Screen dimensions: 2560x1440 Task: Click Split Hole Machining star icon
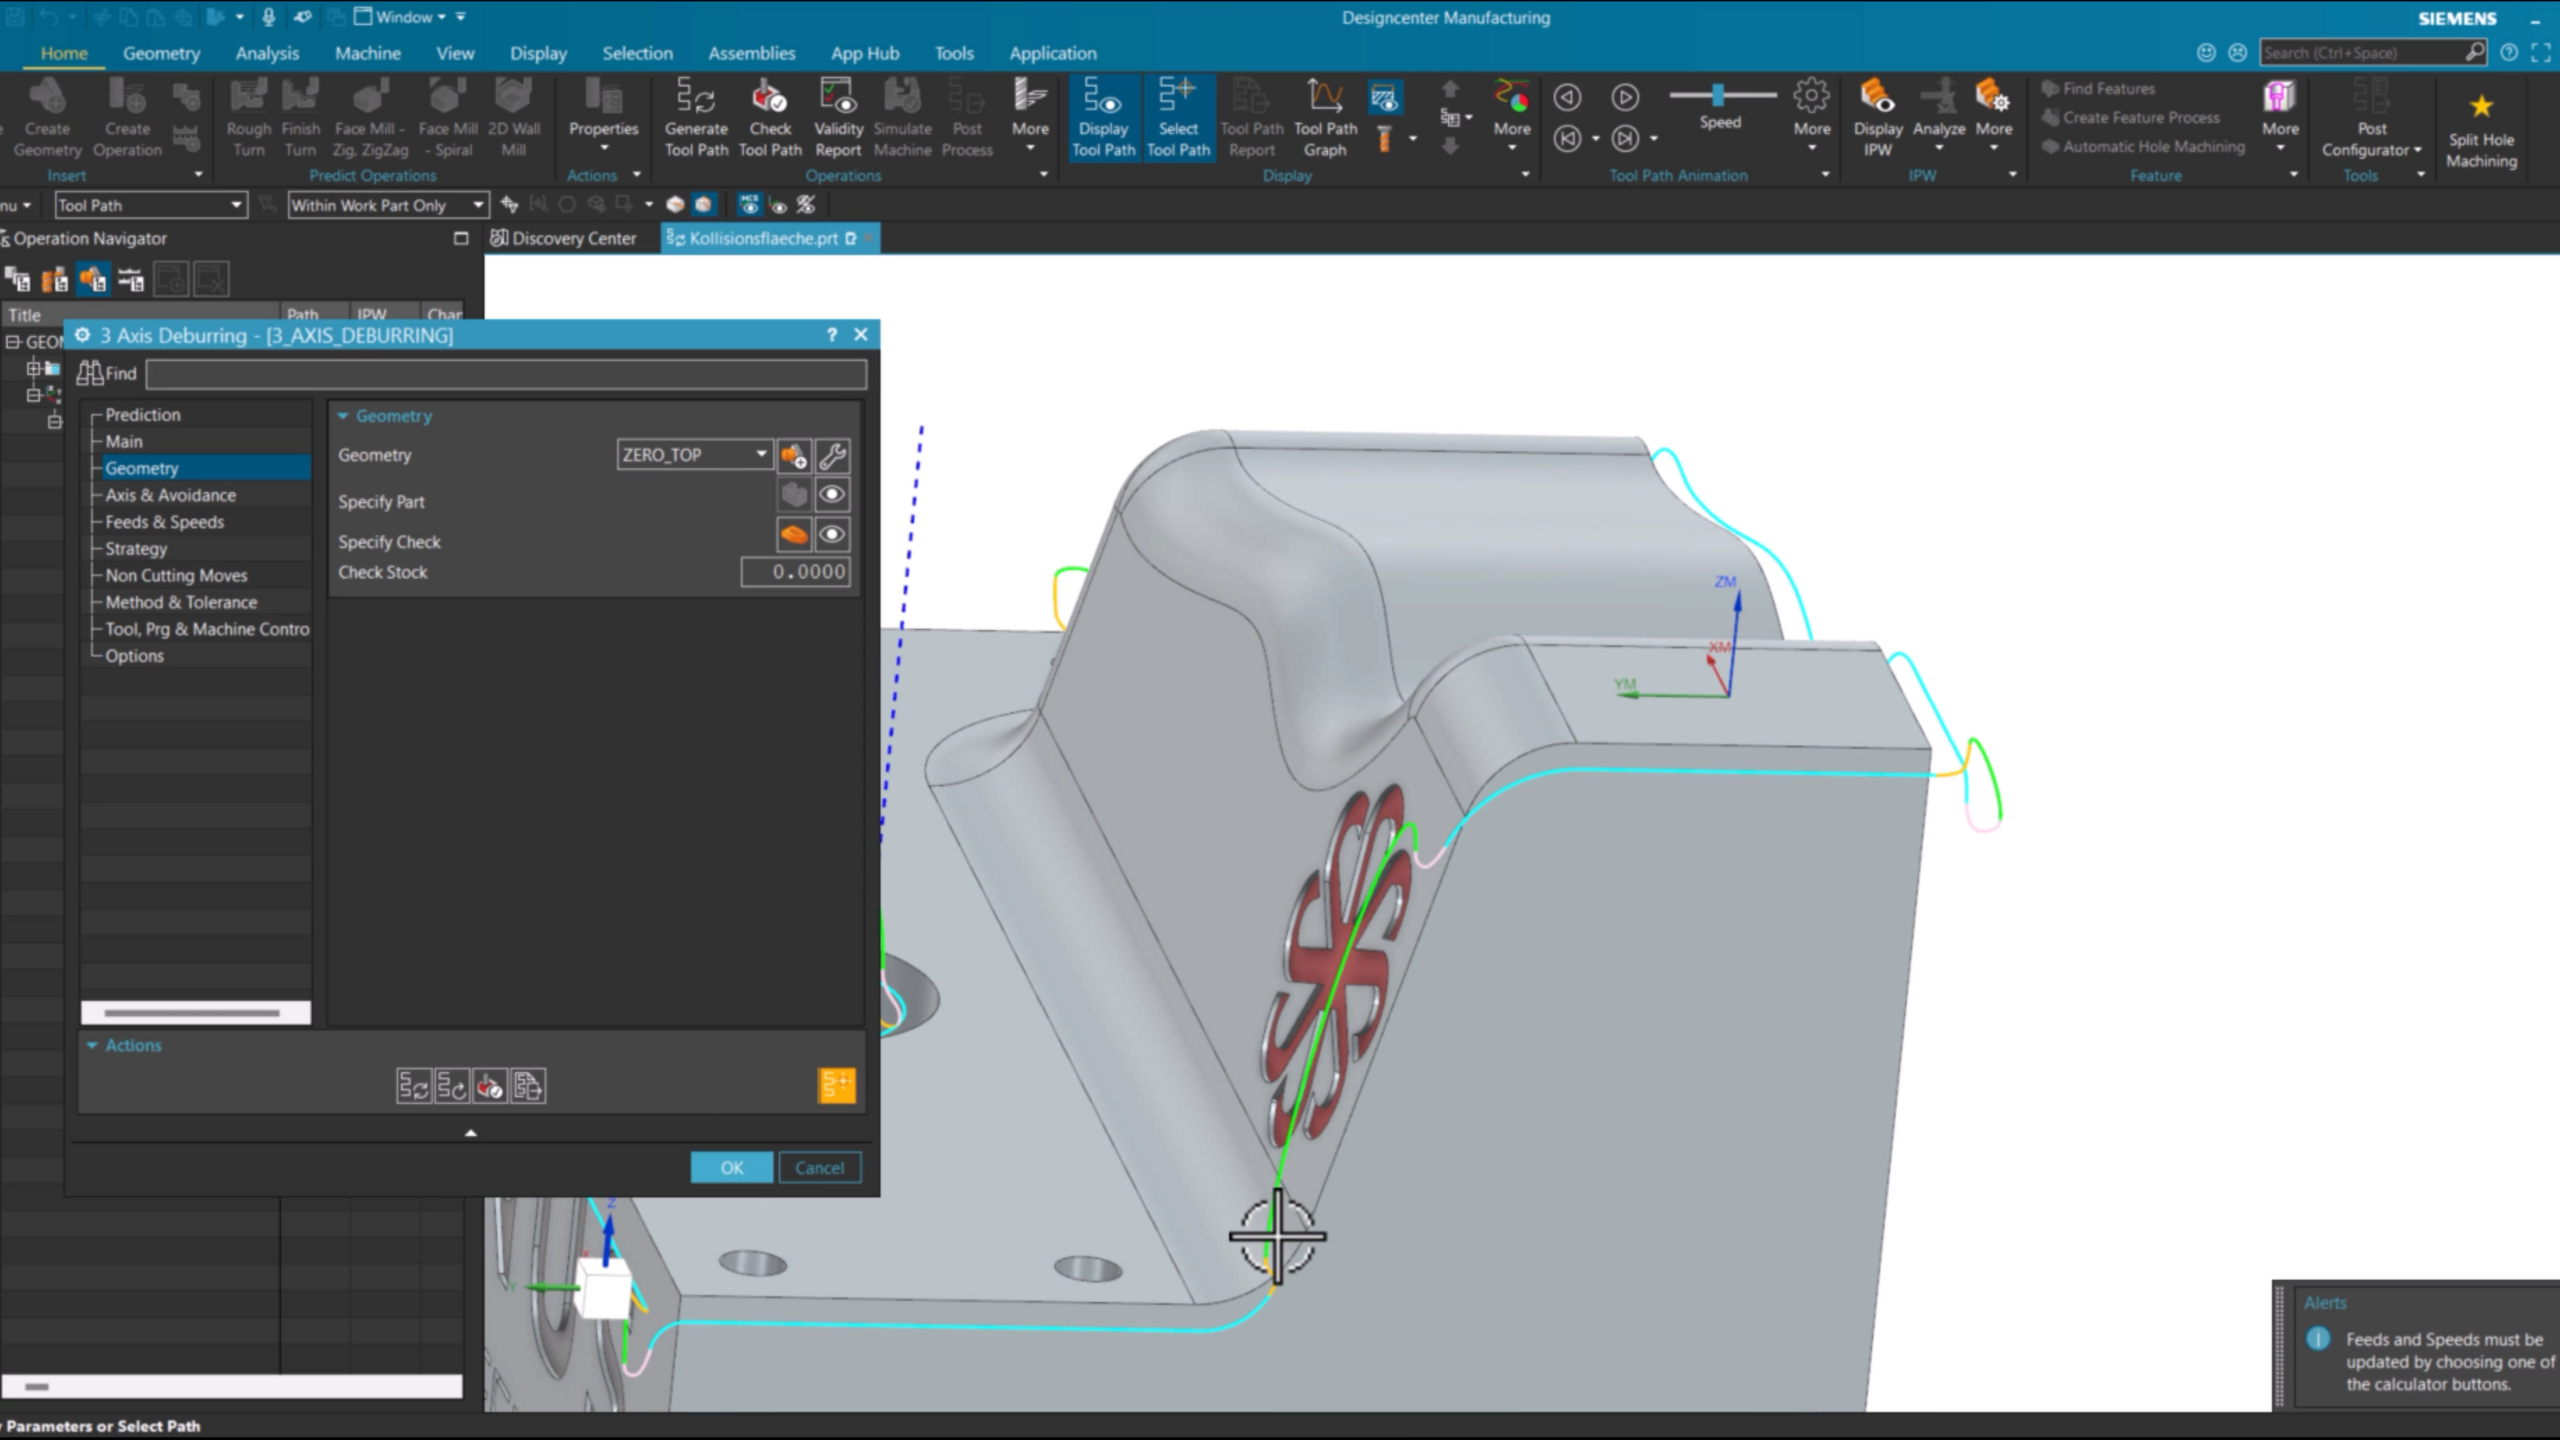pyautogui.click(x=2481, y=107)
